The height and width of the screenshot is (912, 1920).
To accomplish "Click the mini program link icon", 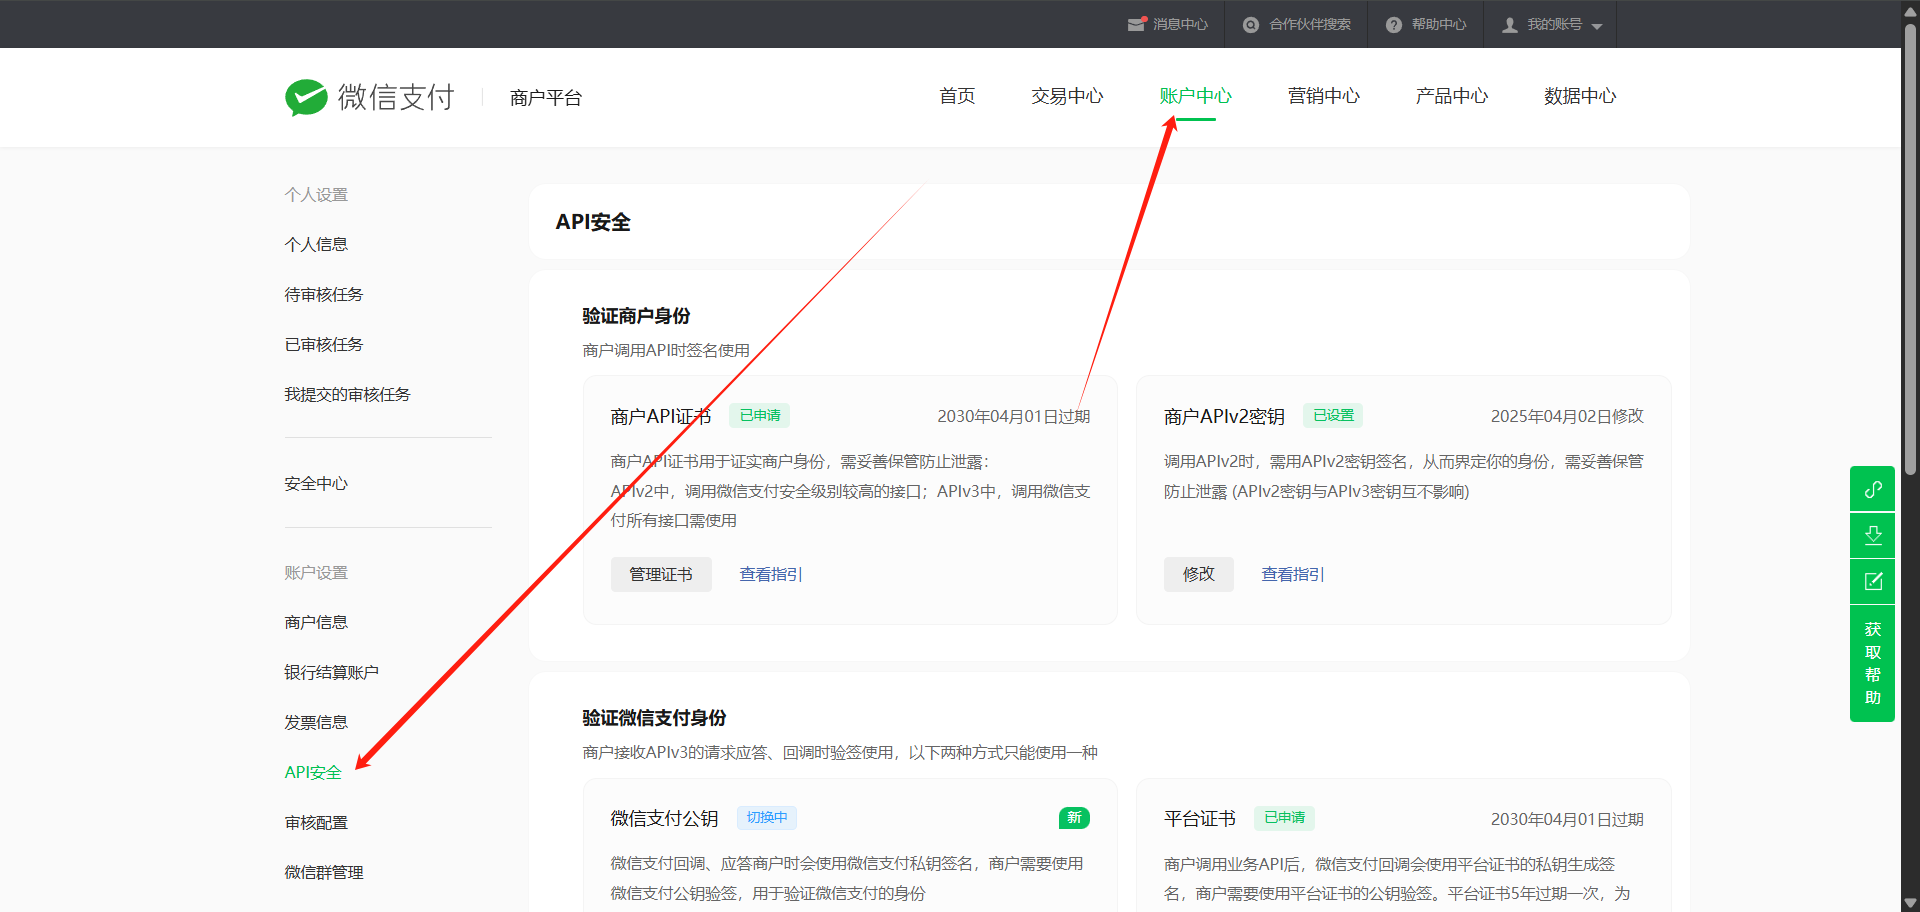I will click(1872, 489).
